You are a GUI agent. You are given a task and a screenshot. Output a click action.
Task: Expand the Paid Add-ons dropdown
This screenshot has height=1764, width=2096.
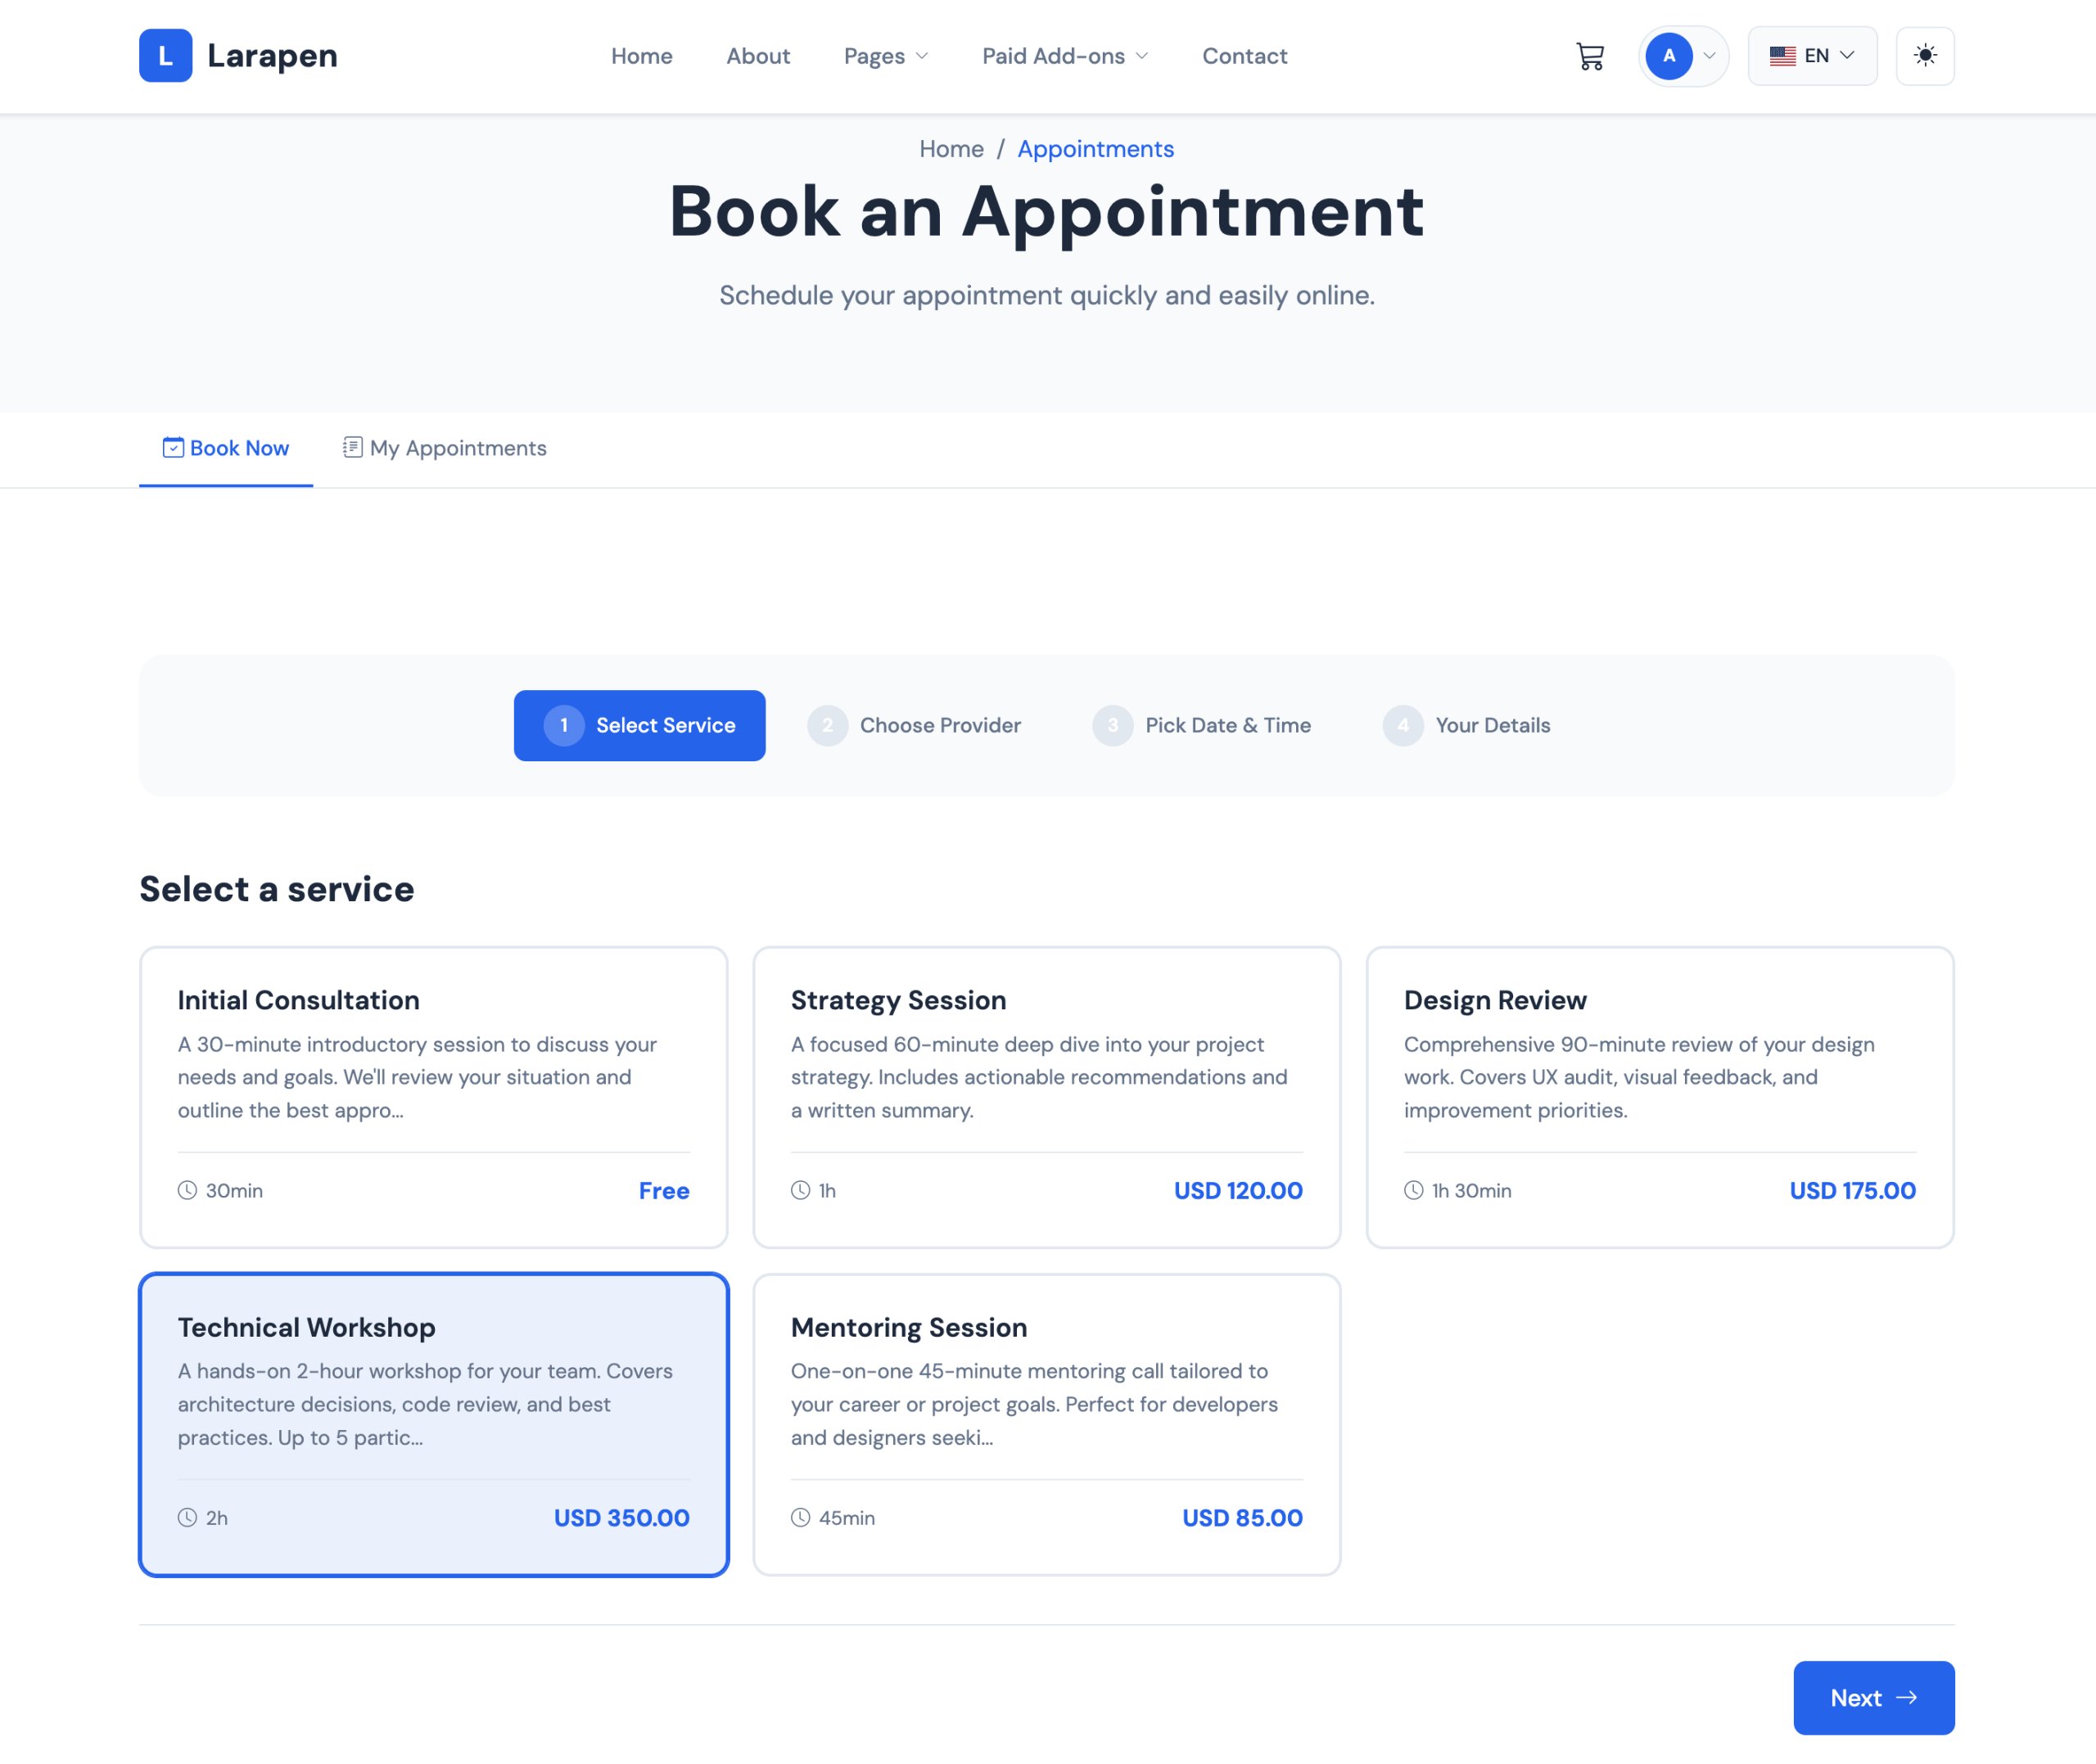(1064, 56)
